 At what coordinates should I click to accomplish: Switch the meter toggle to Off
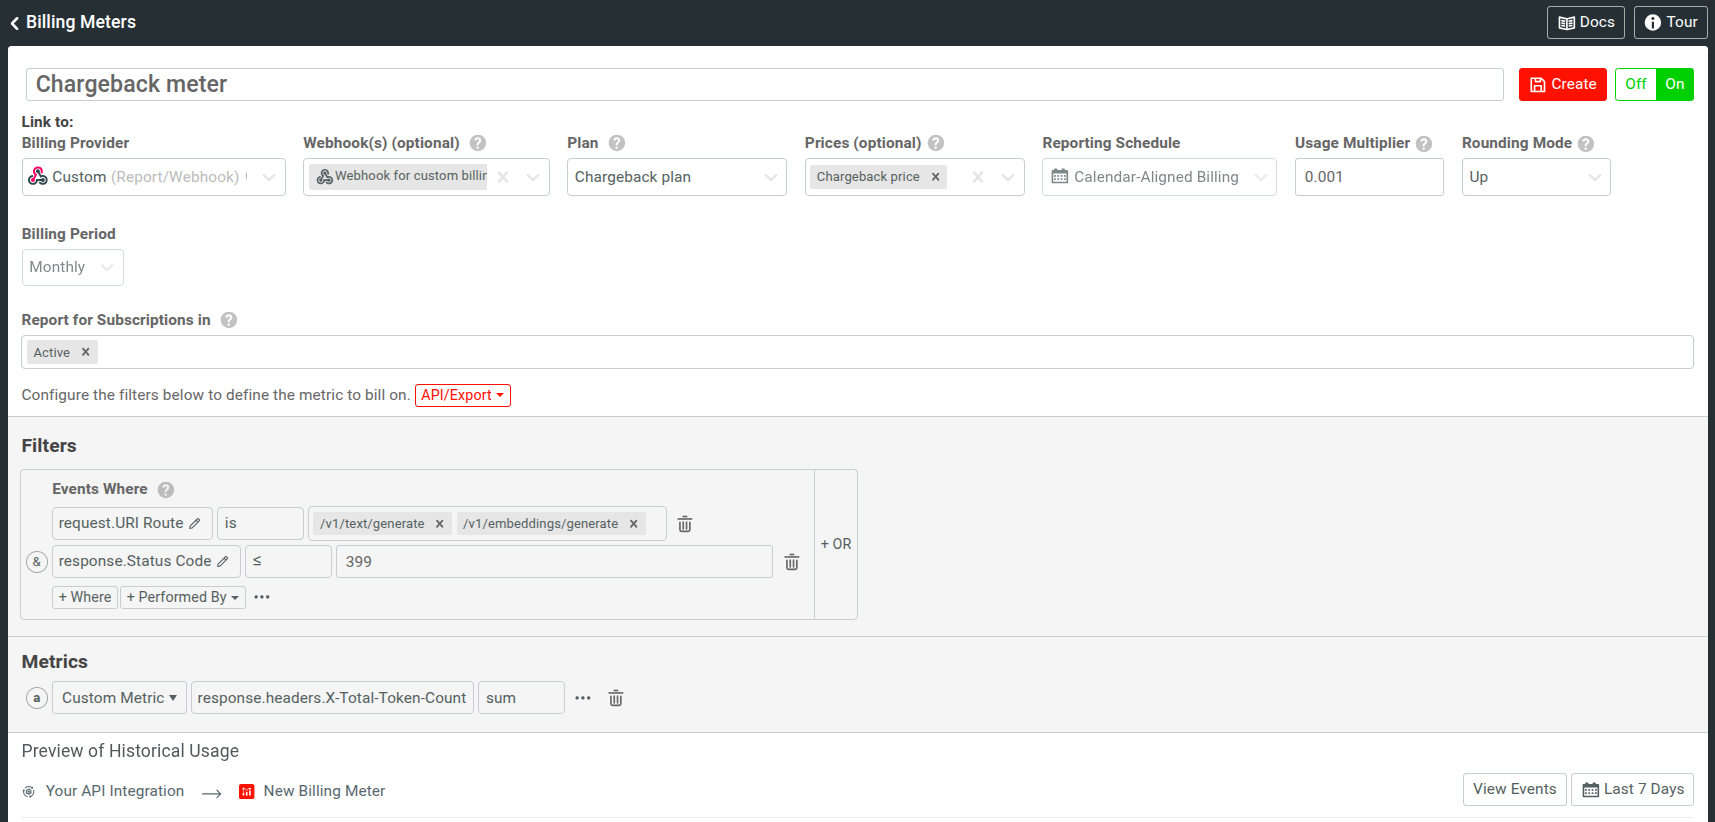tap(1636, 84)
